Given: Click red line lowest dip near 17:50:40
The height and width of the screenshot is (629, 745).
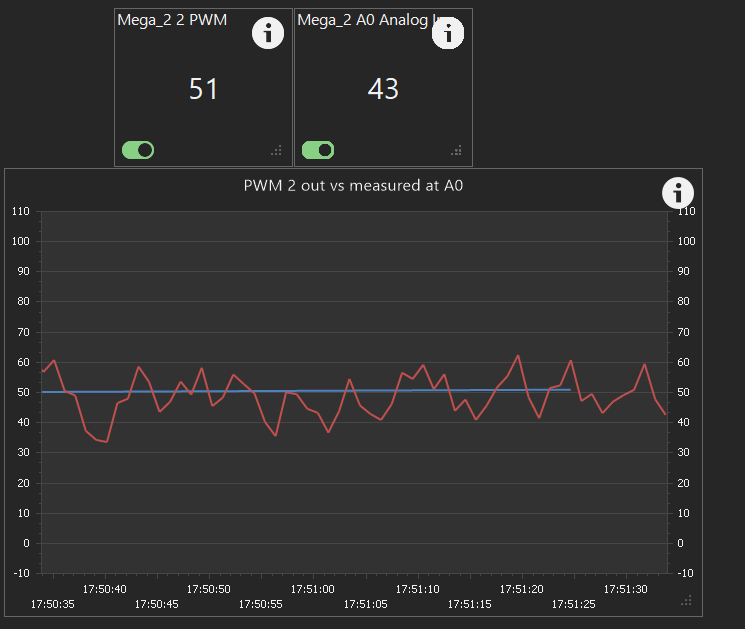Looking at the screenshot, I should (106, 441).
